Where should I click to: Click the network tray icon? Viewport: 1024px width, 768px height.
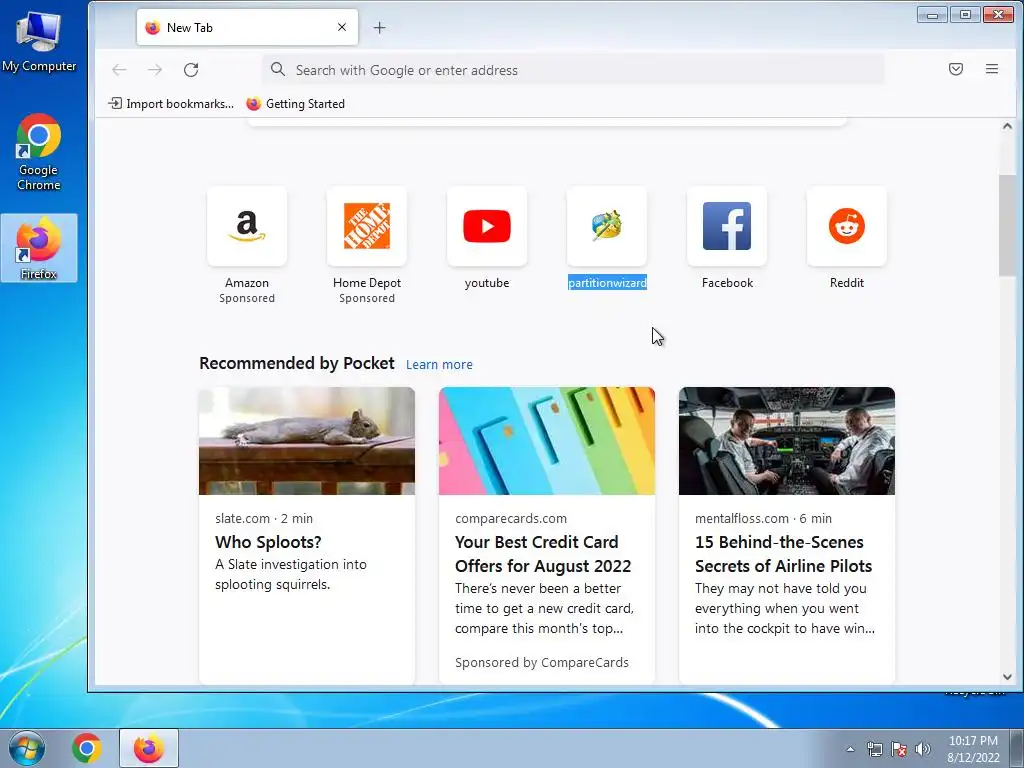[x=874, y=750]
